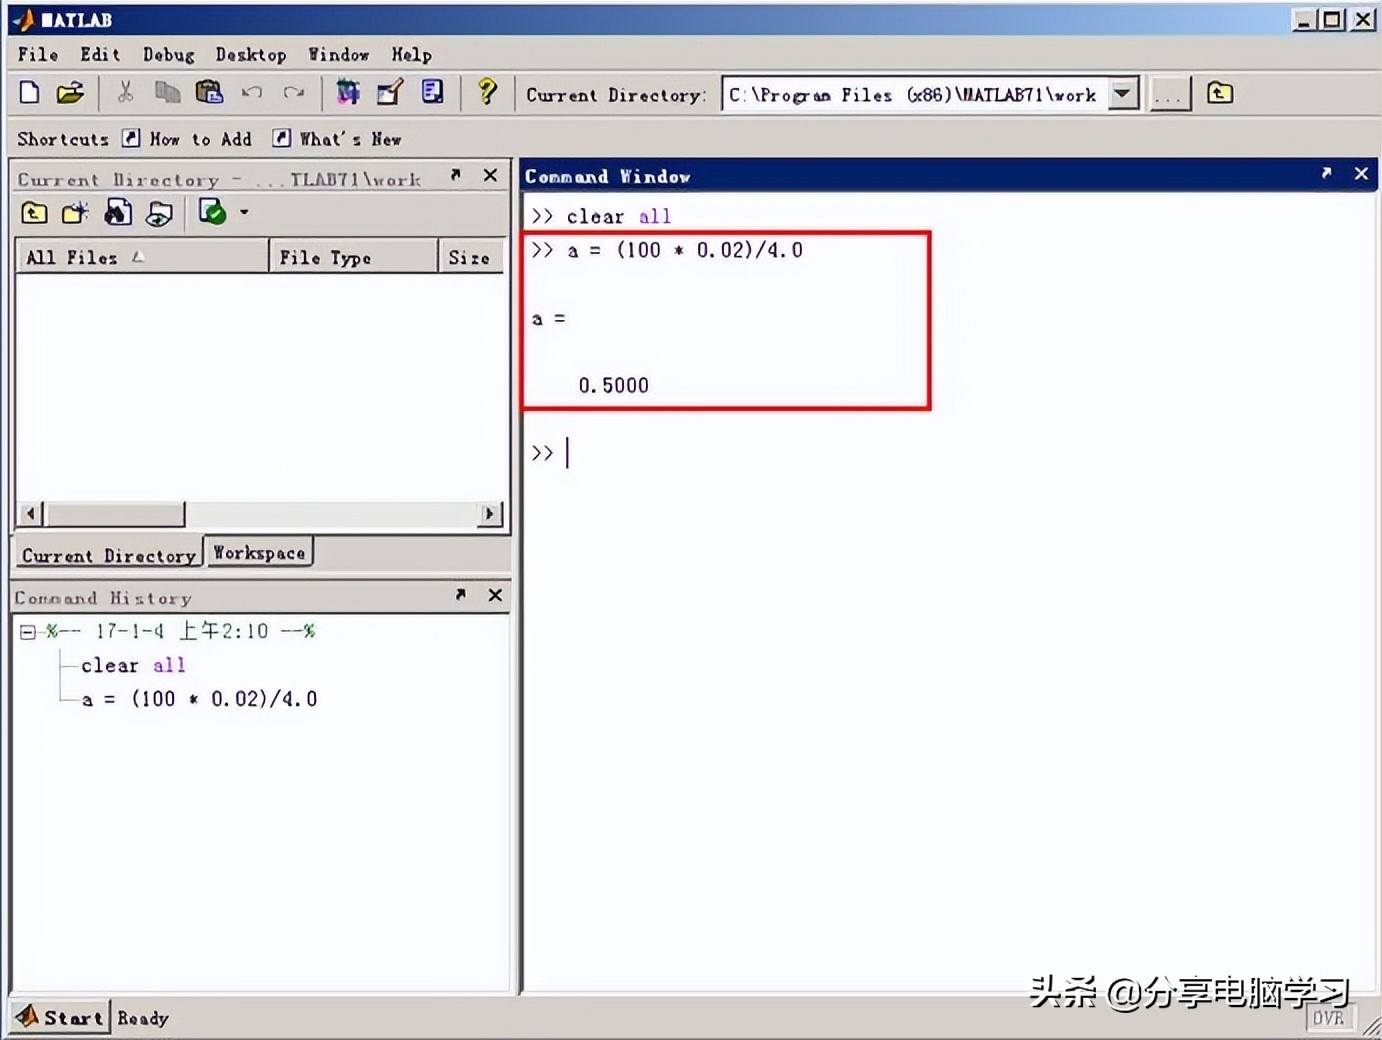Click the file list scrollbar right arrow
Viewport: 1382px width, 1040px height.
489,514
